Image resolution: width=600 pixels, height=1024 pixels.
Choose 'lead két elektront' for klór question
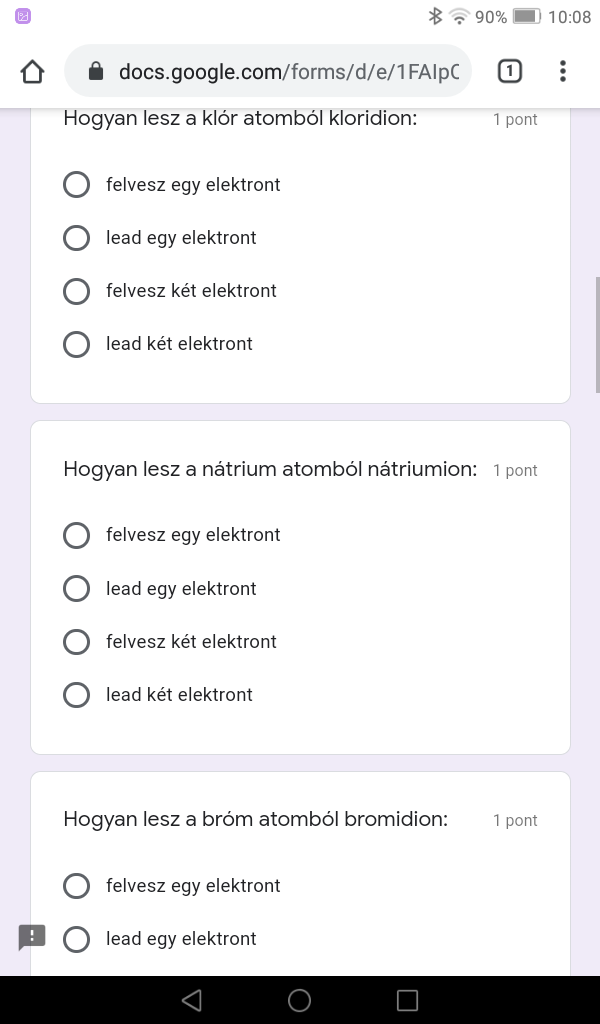click(77, 344)
